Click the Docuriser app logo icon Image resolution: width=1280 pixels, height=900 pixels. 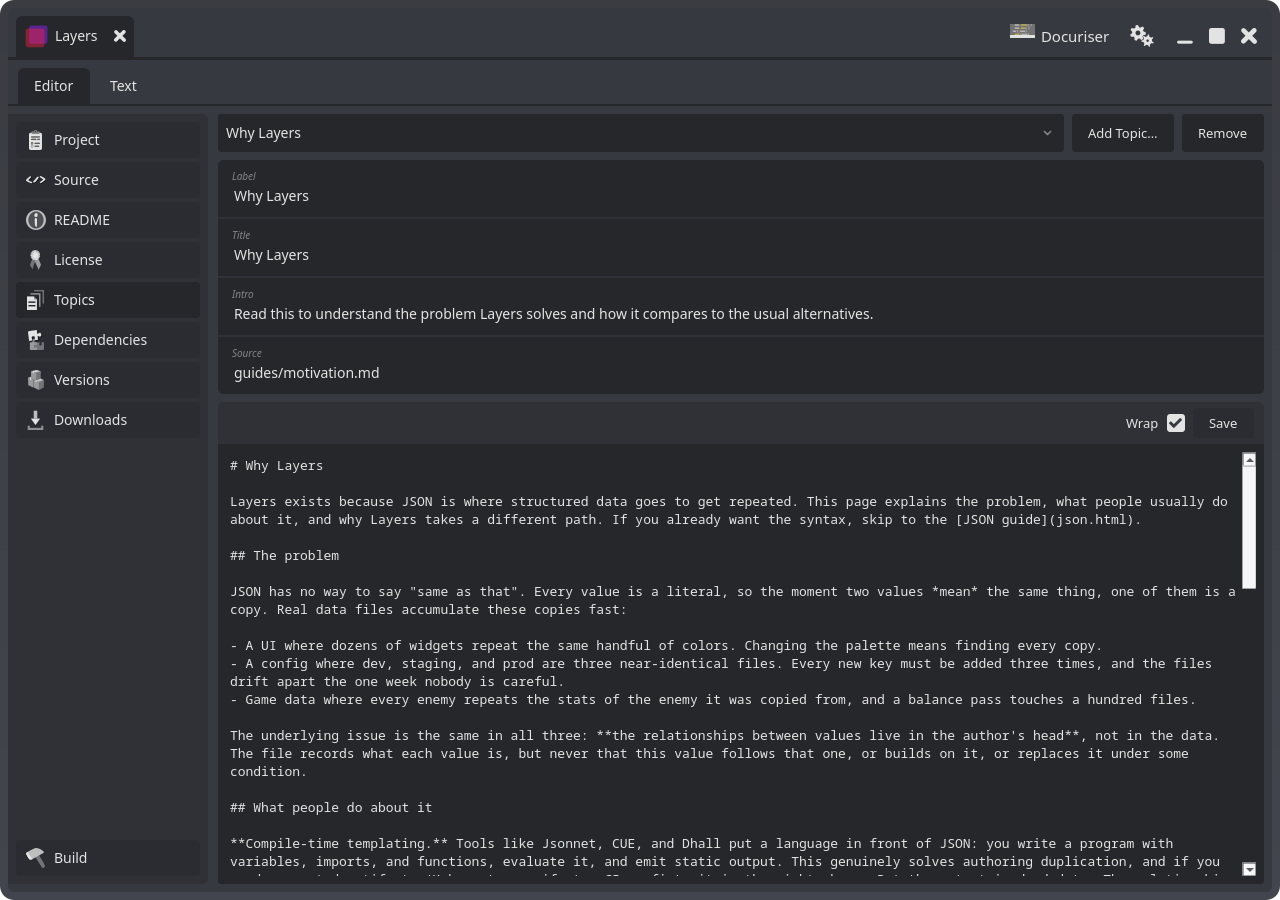pyautogui.click(x=1022, y=31)
